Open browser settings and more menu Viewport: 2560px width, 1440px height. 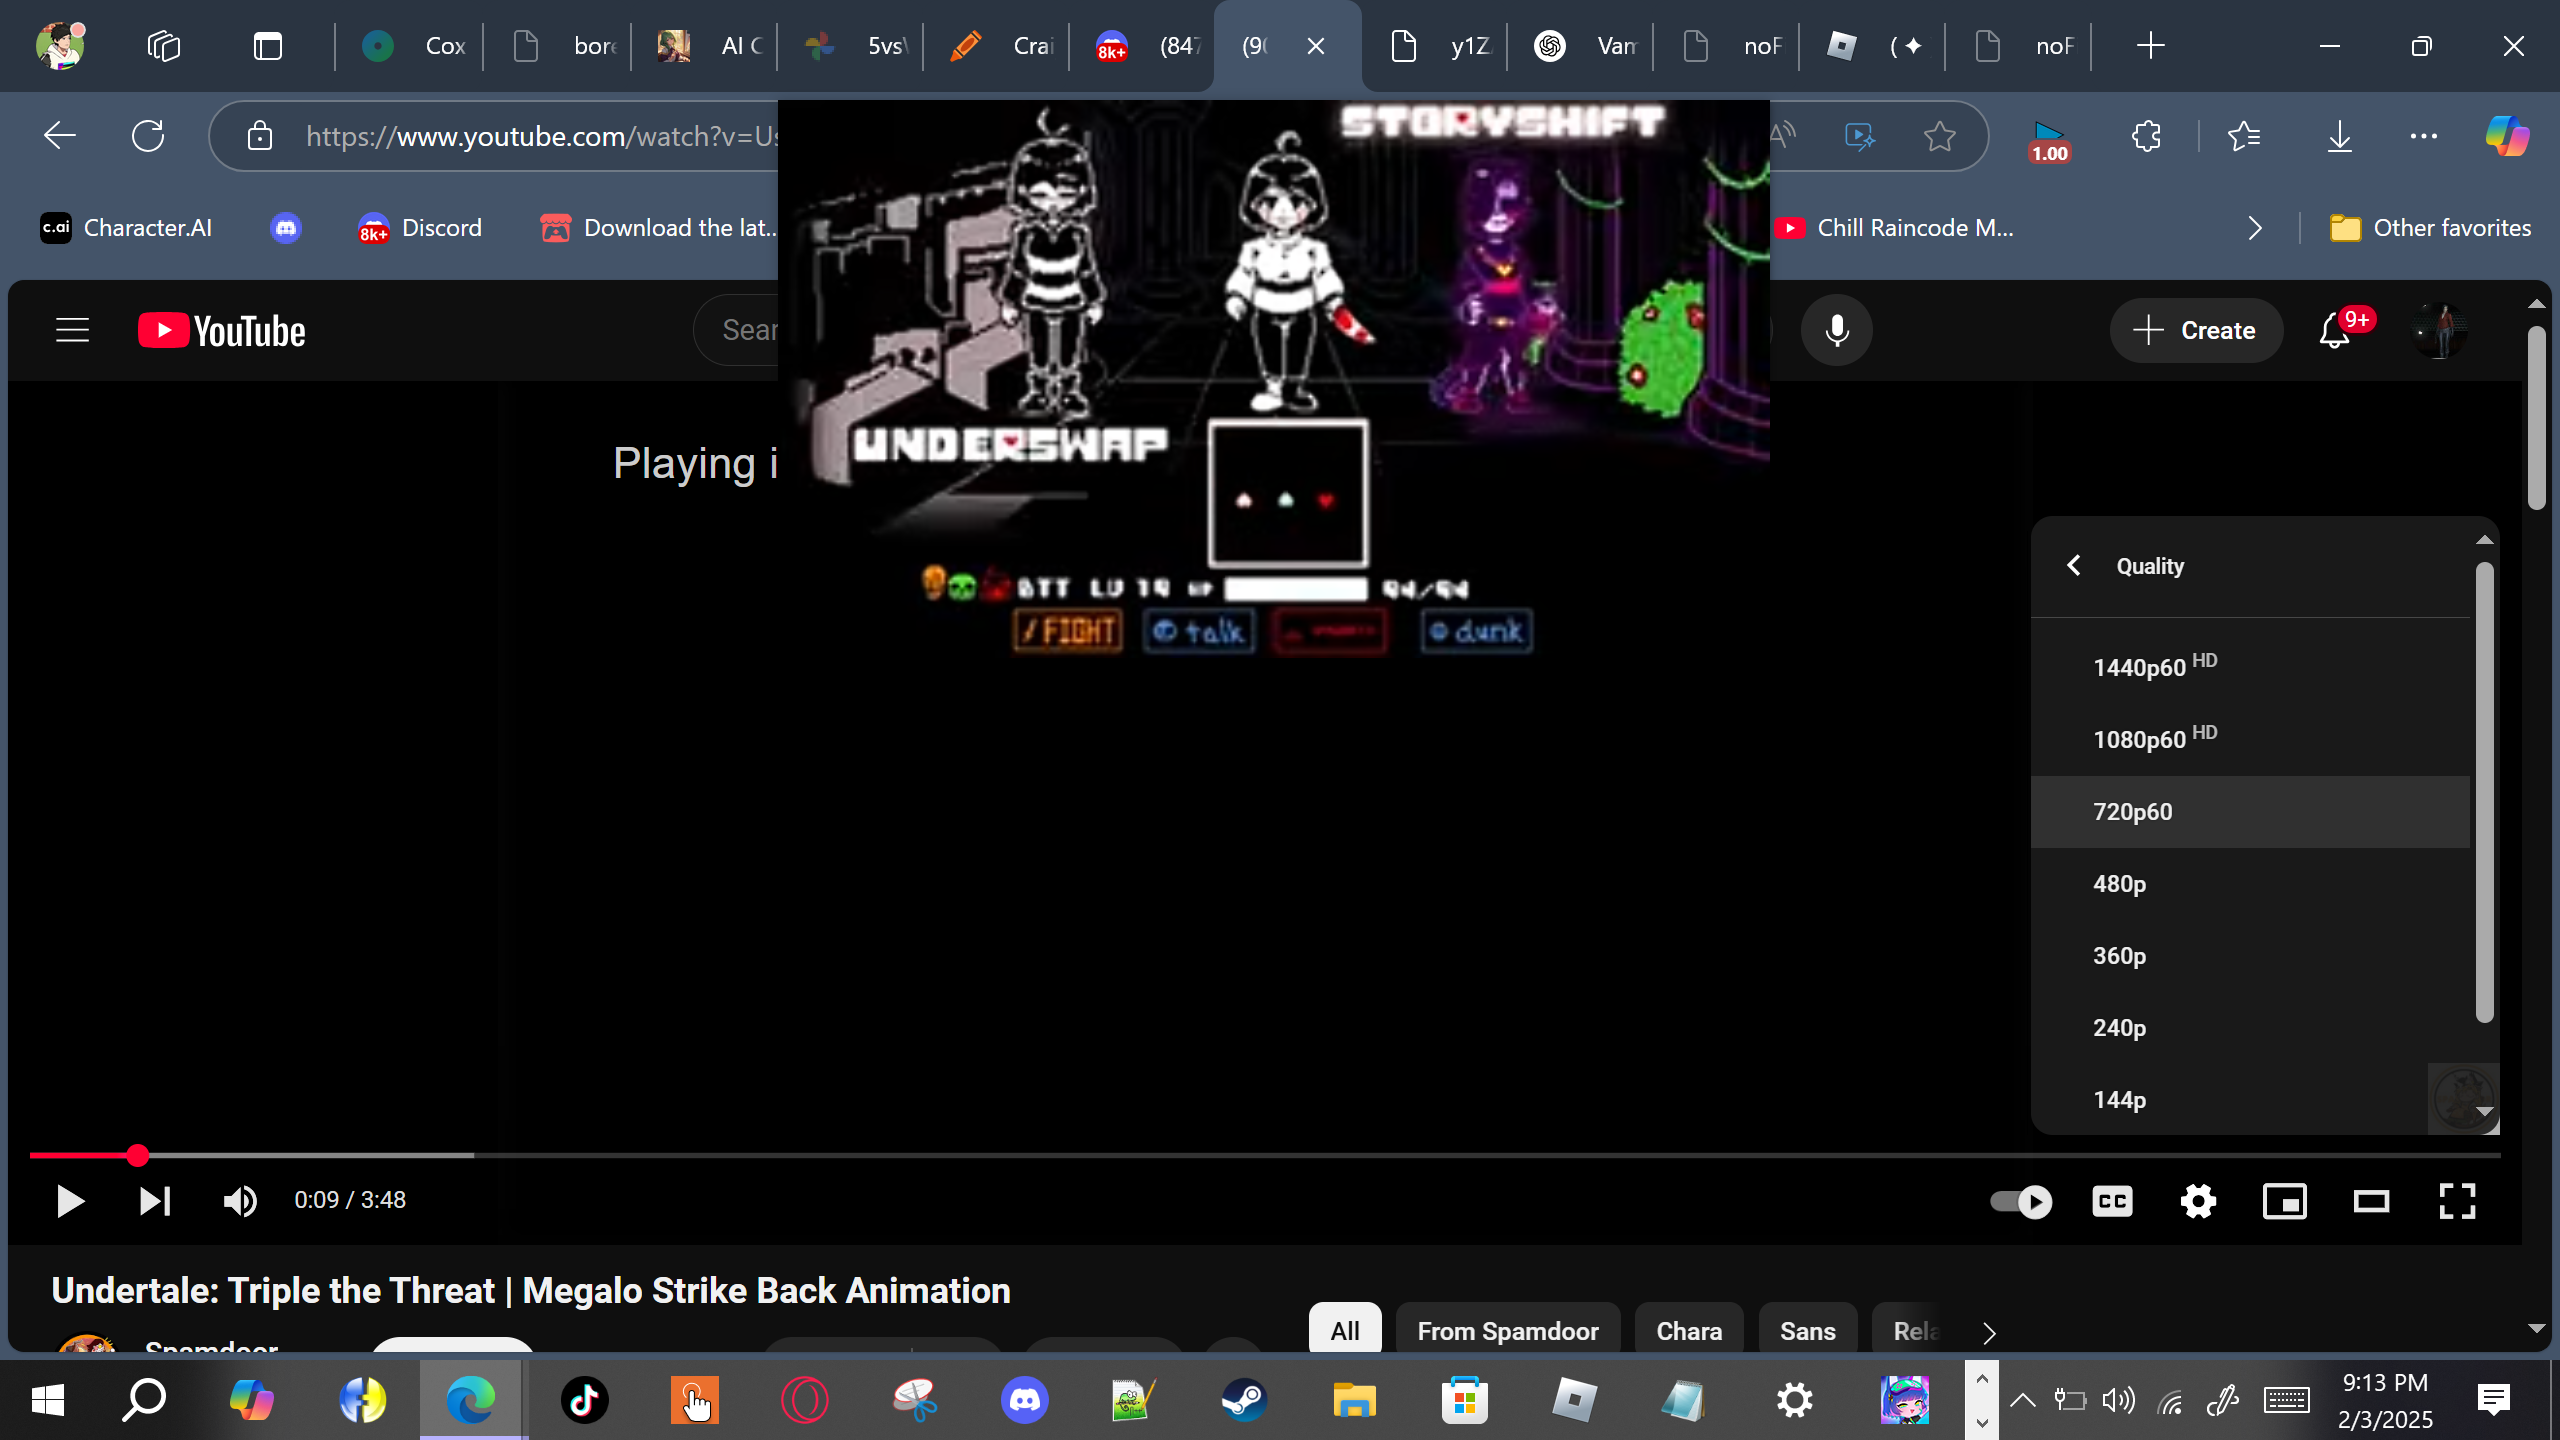[x=2424, y=136]
